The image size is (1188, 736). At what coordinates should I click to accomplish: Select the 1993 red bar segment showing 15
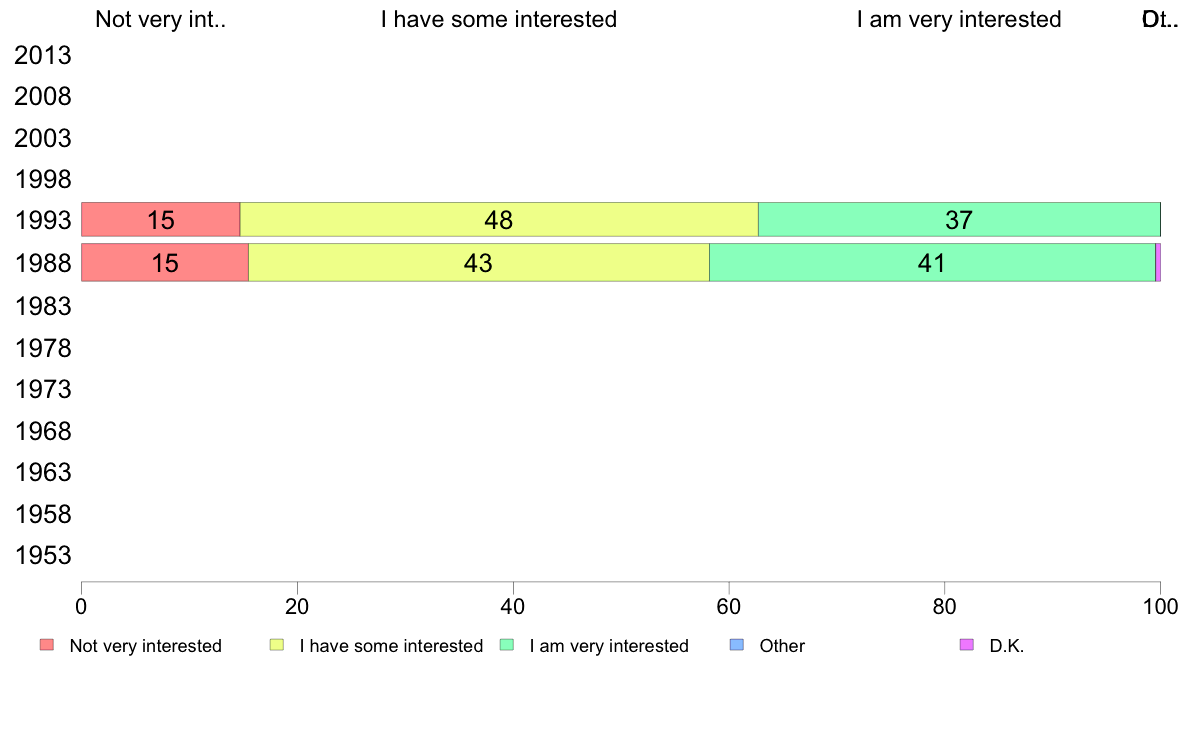(161, 220)
